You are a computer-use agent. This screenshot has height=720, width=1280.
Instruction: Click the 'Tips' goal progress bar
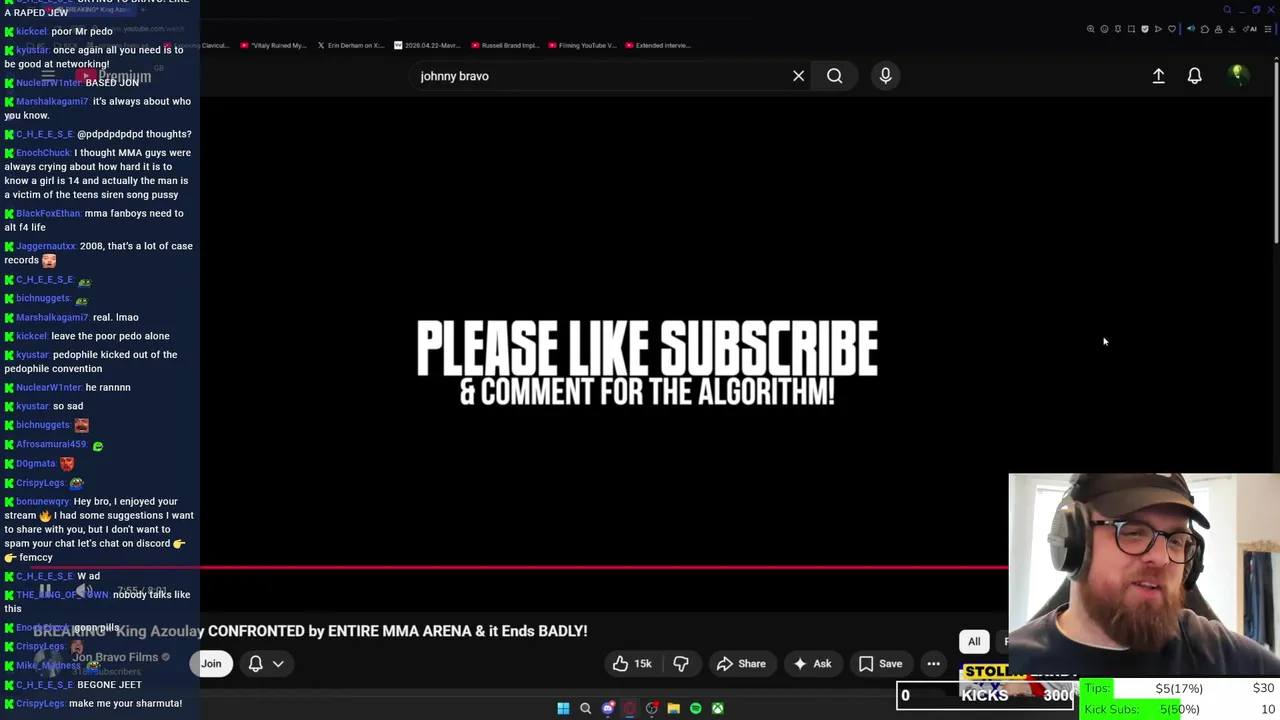point(1180,688)
